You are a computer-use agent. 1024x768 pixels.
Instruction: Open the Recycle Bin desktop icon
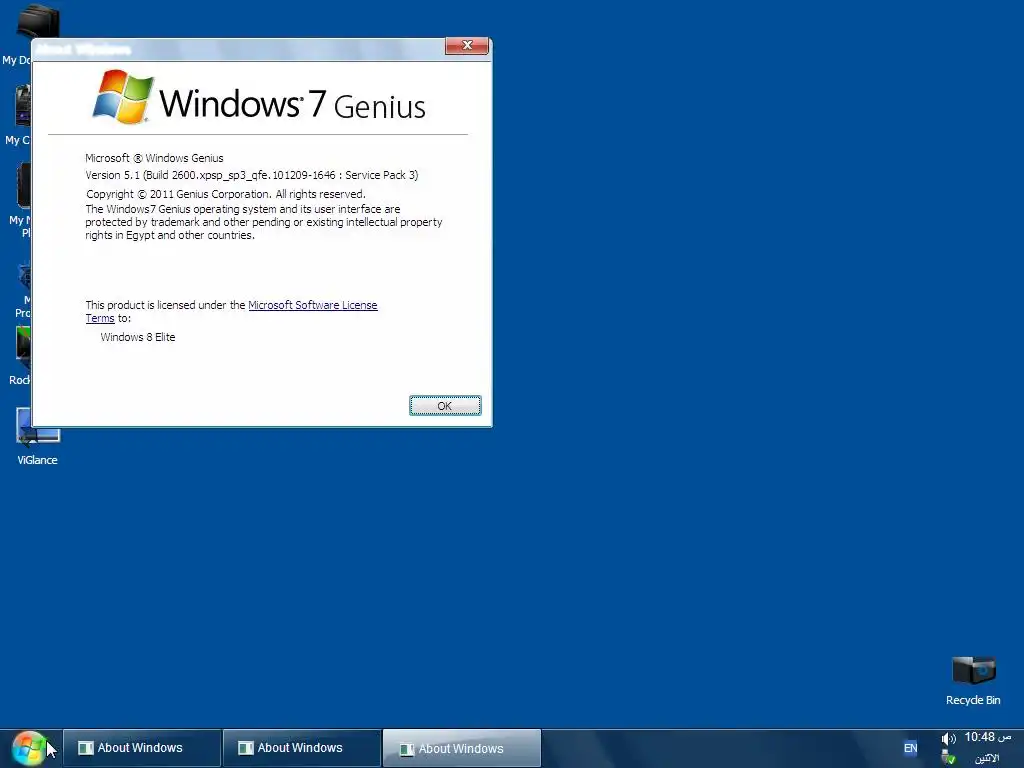click(x=973, y=680)
